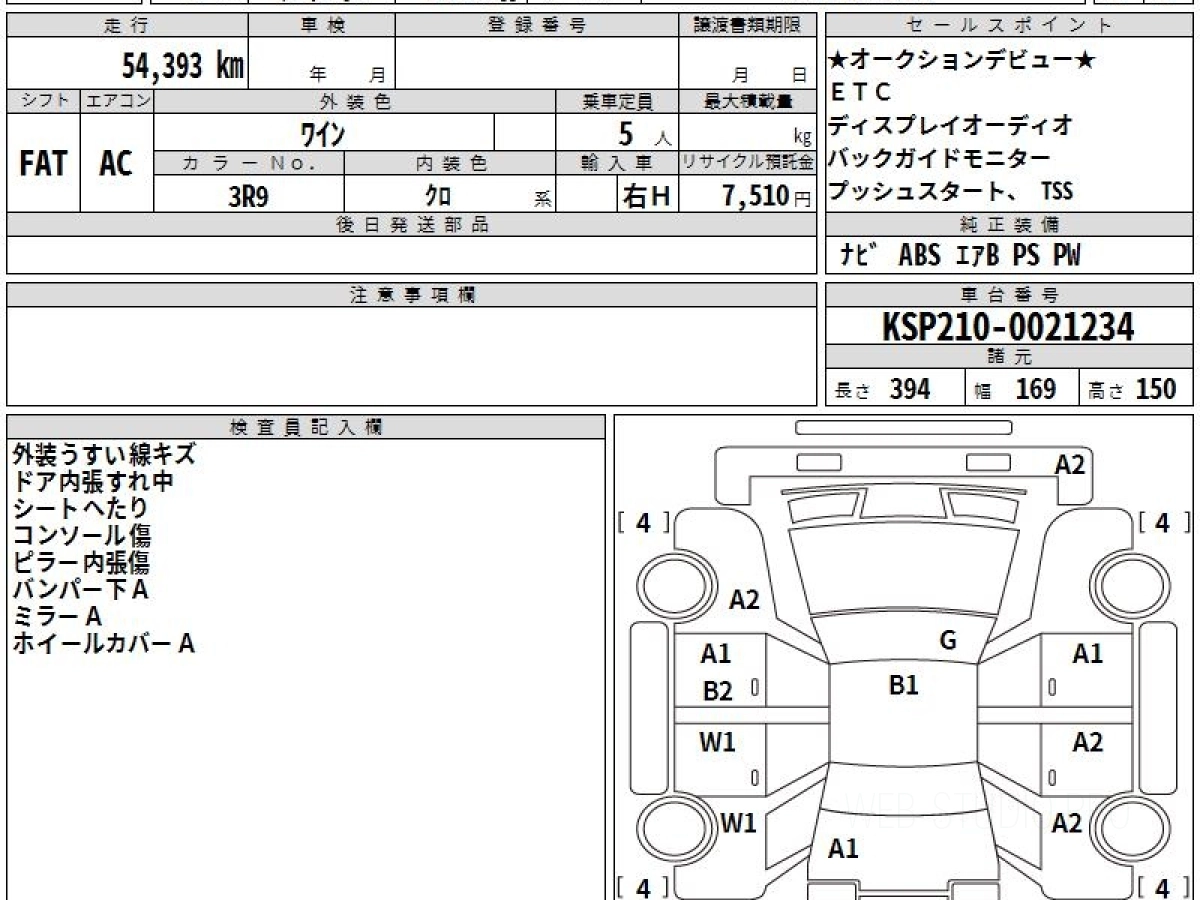Click the B2 mark on car diagram
Image resolution: width=1200 pixels, height=900 pixels.
(717, 690)
